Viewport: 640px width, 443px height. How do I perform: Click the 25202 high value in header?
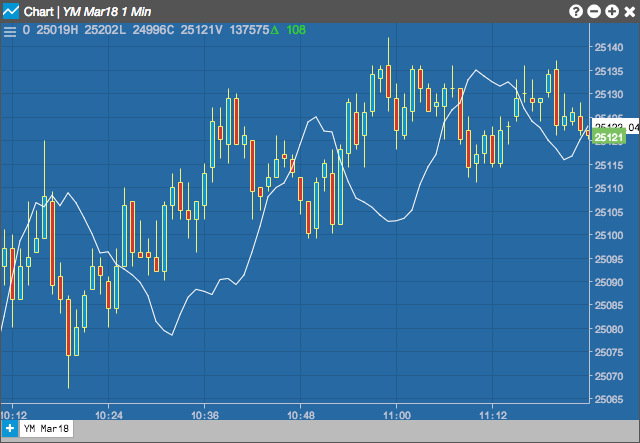point(102,30)
